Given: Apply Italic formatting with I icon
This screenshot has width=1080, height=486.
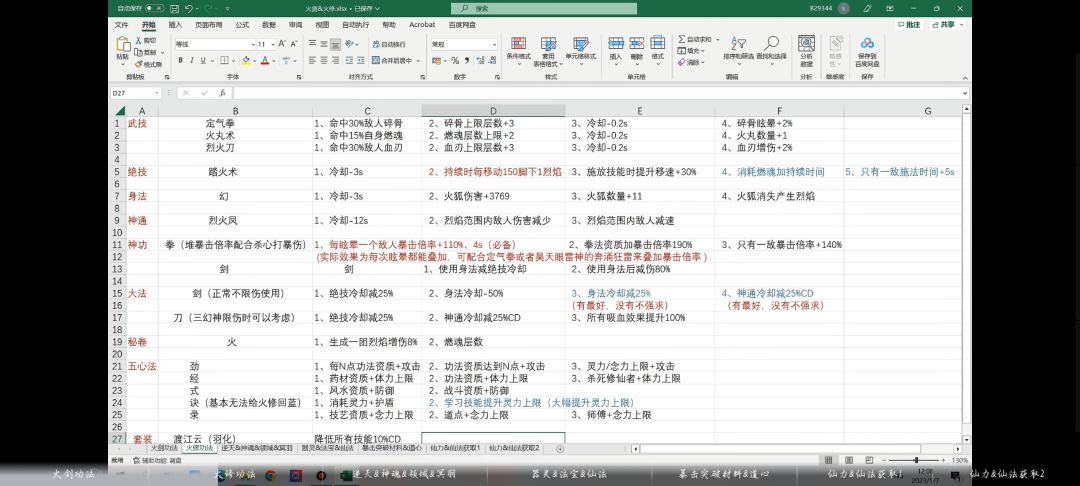Looking at the screenshot, I should (191, 61).
